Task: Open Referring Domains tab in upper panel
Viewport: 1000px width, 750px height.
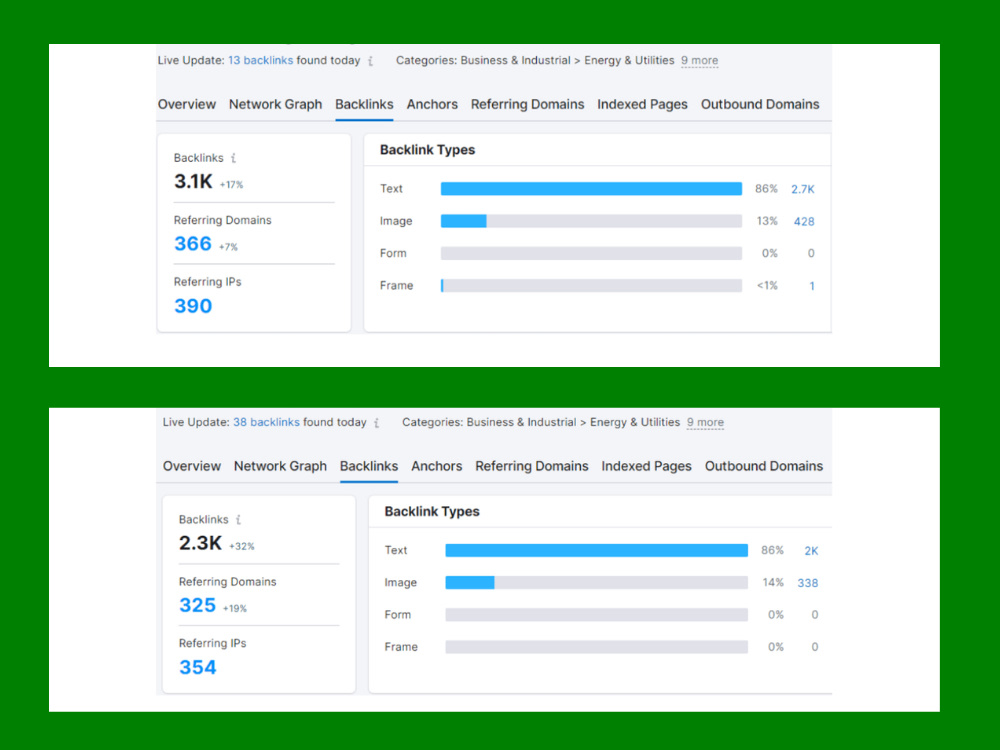Action: click(527, 104)
